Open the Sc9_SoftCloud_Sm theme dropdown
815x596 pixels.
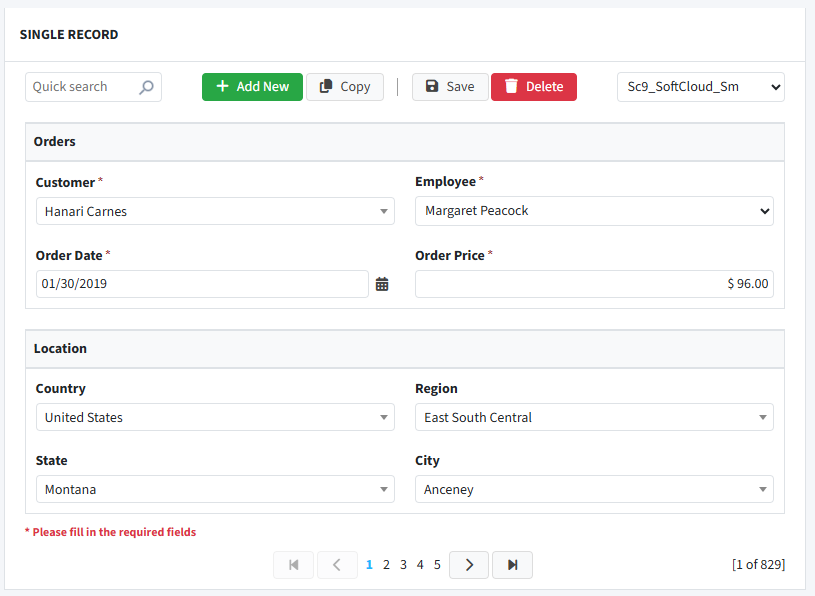701,87
